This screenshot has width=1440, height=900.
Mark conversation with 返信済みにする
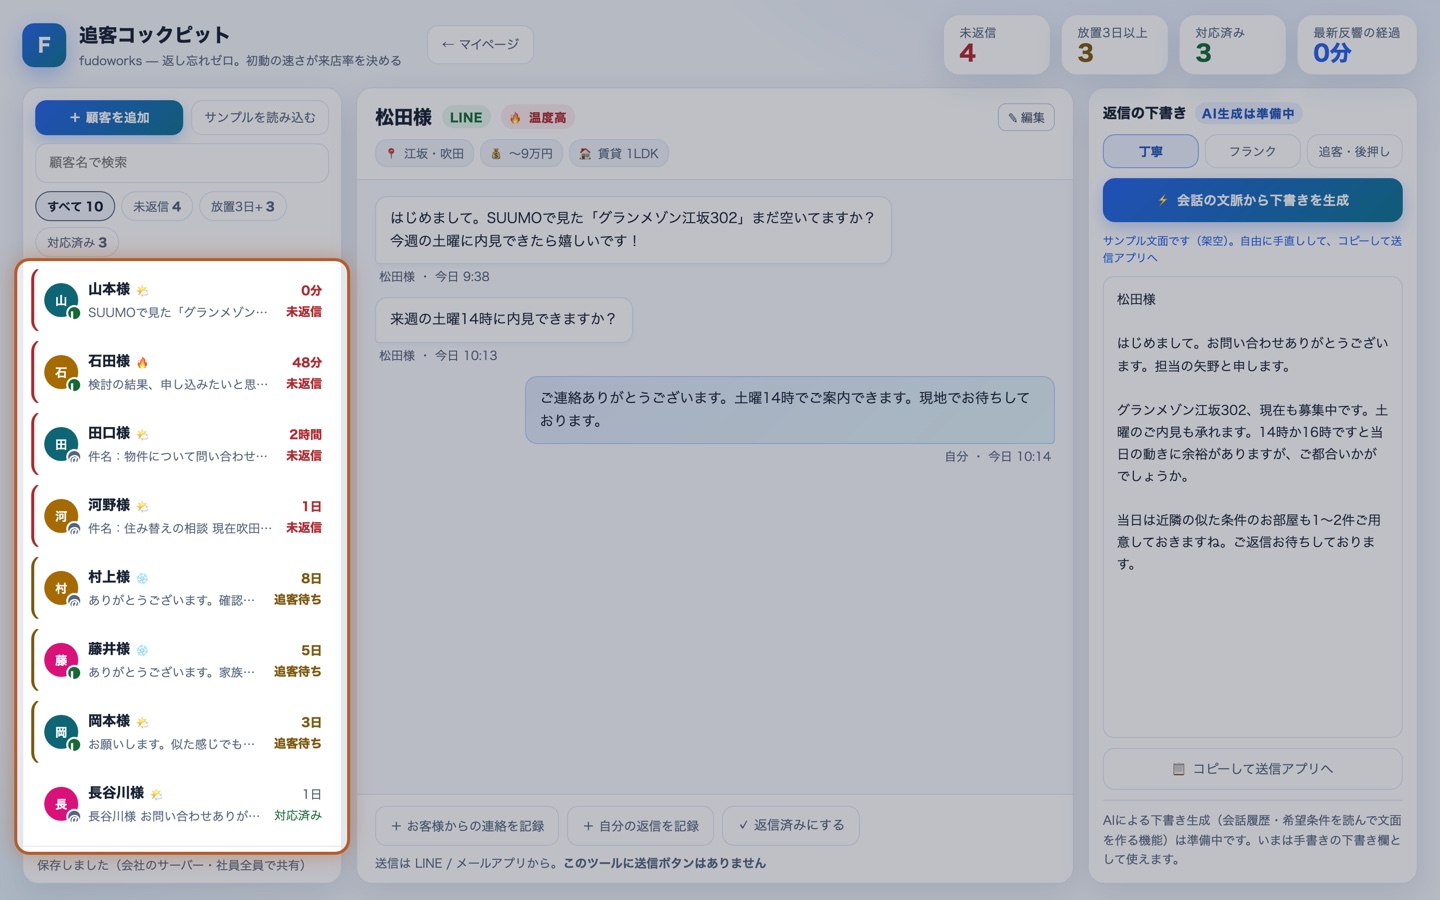(791, 826)
